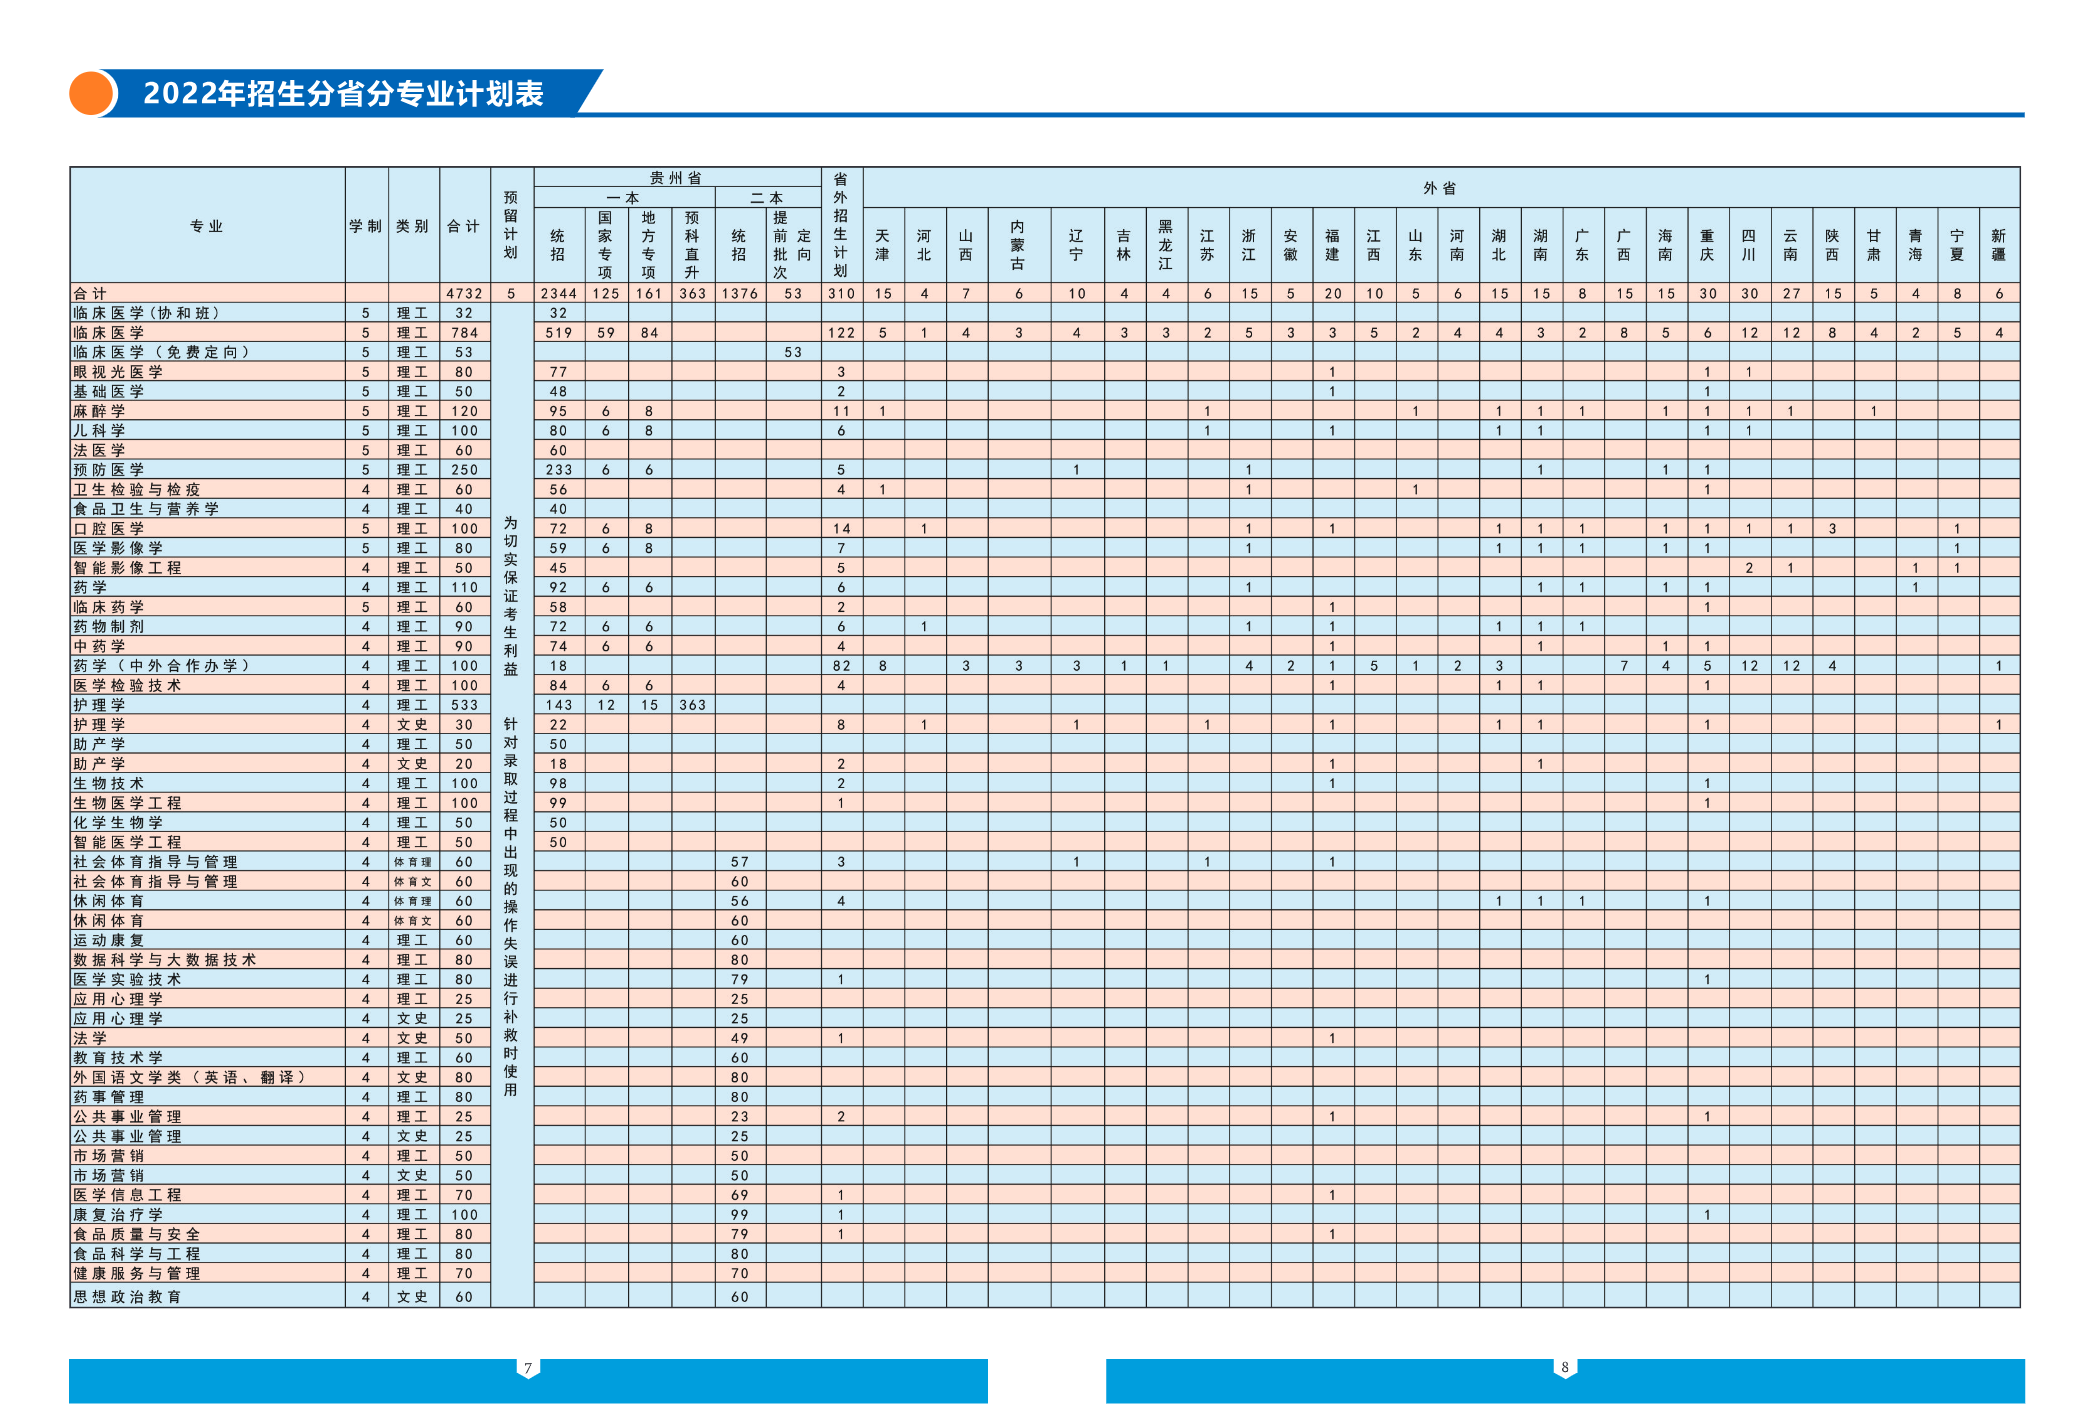Select the 临床医学(协和班) row label
The width and height of the screenshot is (2088, 1415).
[147, 313]
